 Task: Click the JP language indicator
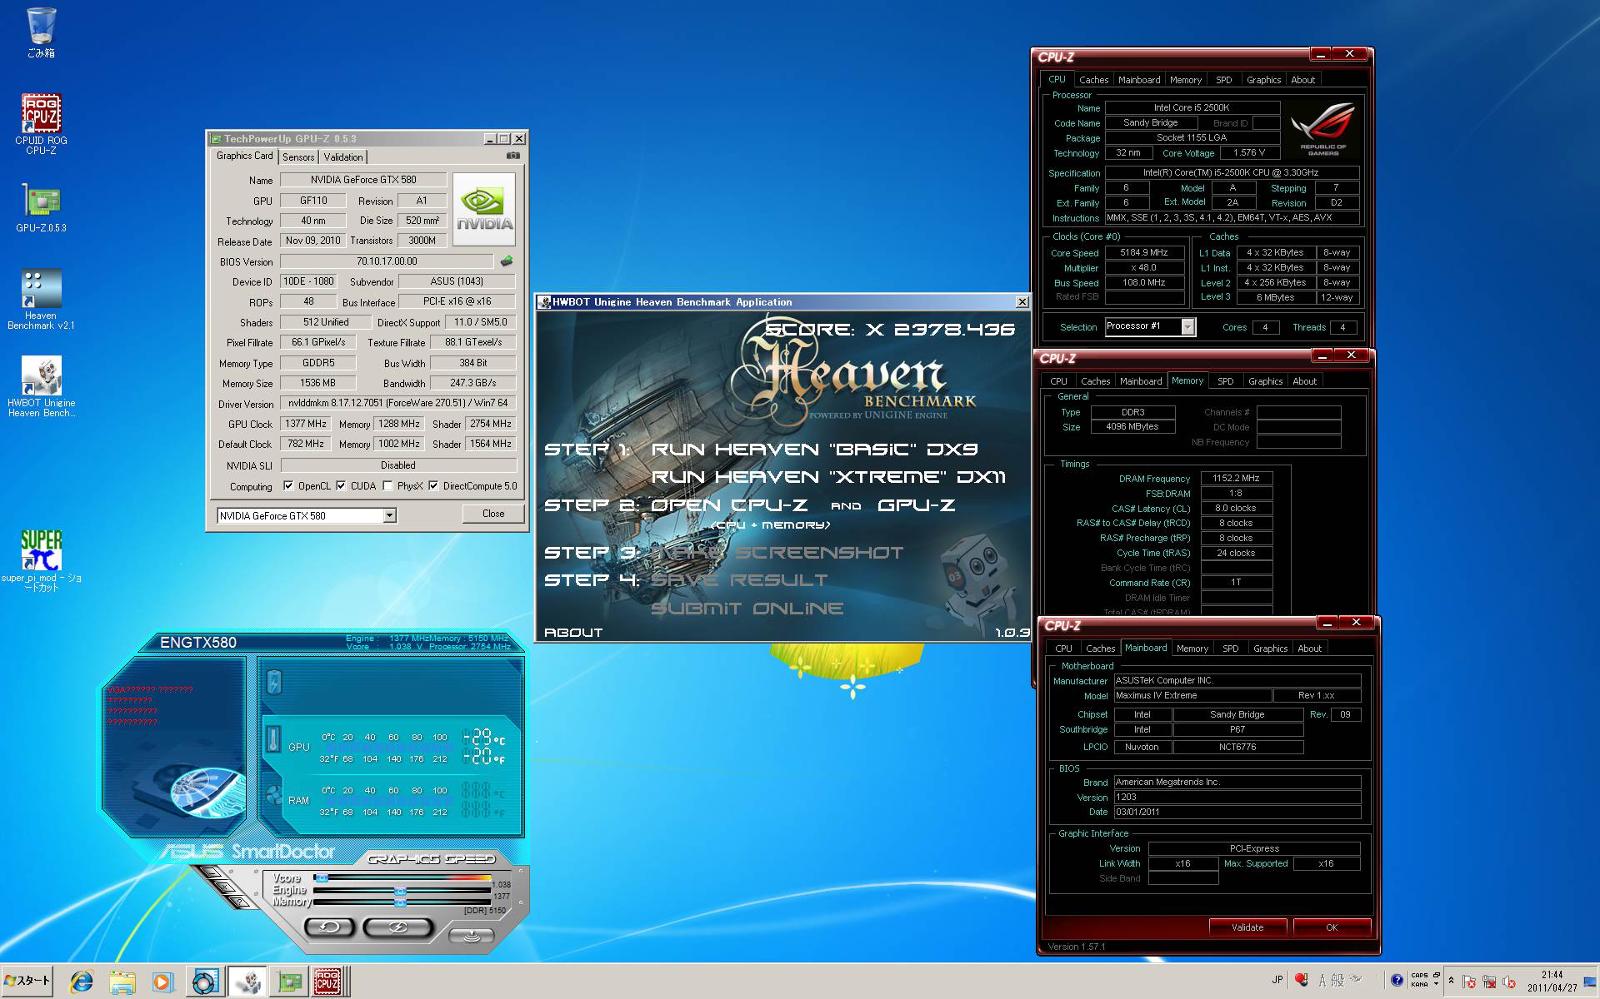[1277, 980]
